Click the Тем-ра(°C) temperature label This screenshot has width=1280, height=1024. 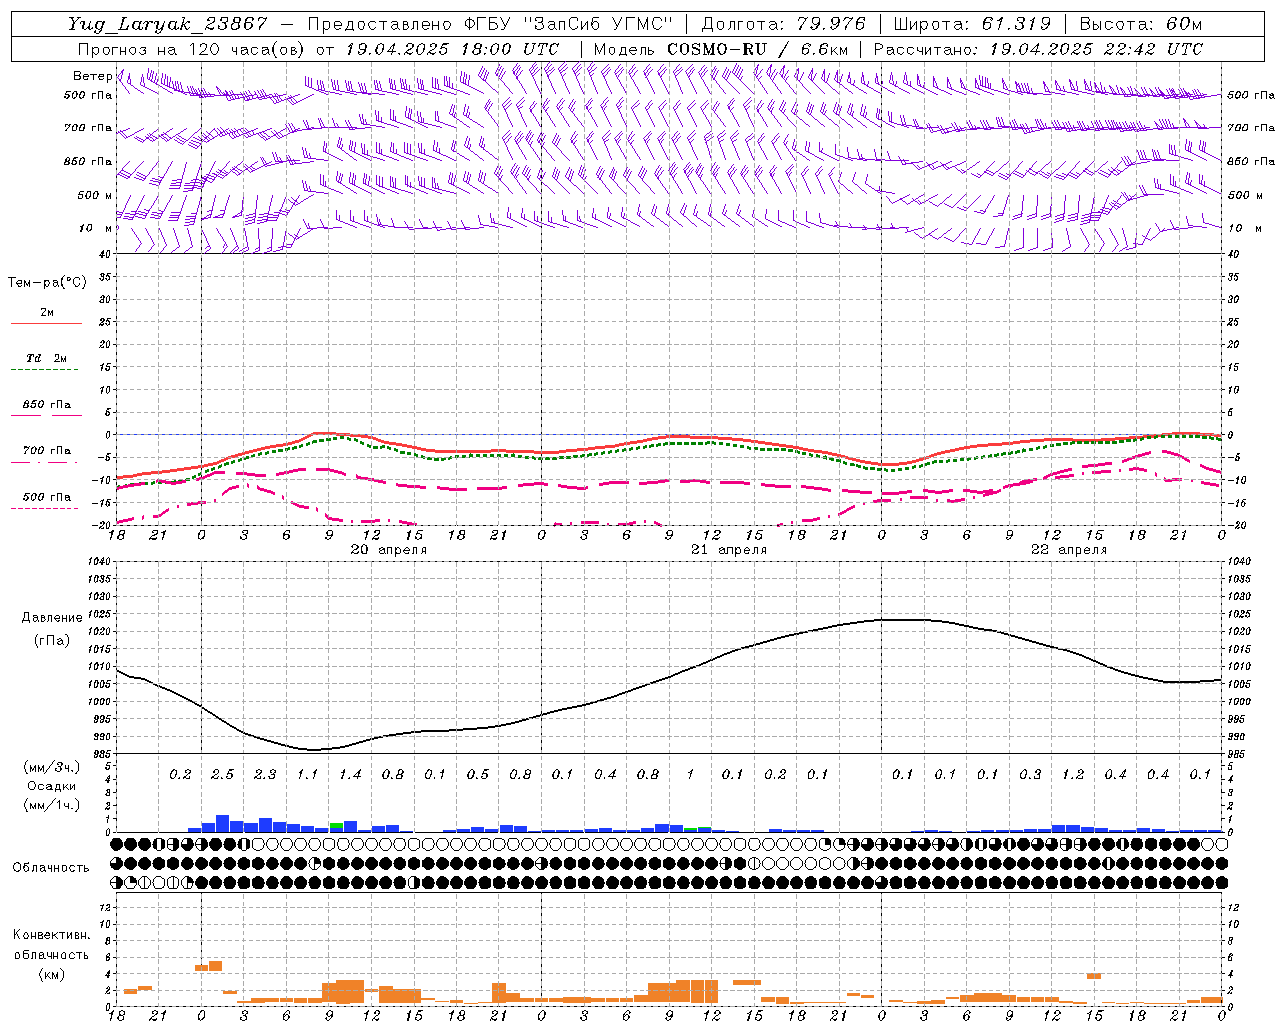point(47,283)
